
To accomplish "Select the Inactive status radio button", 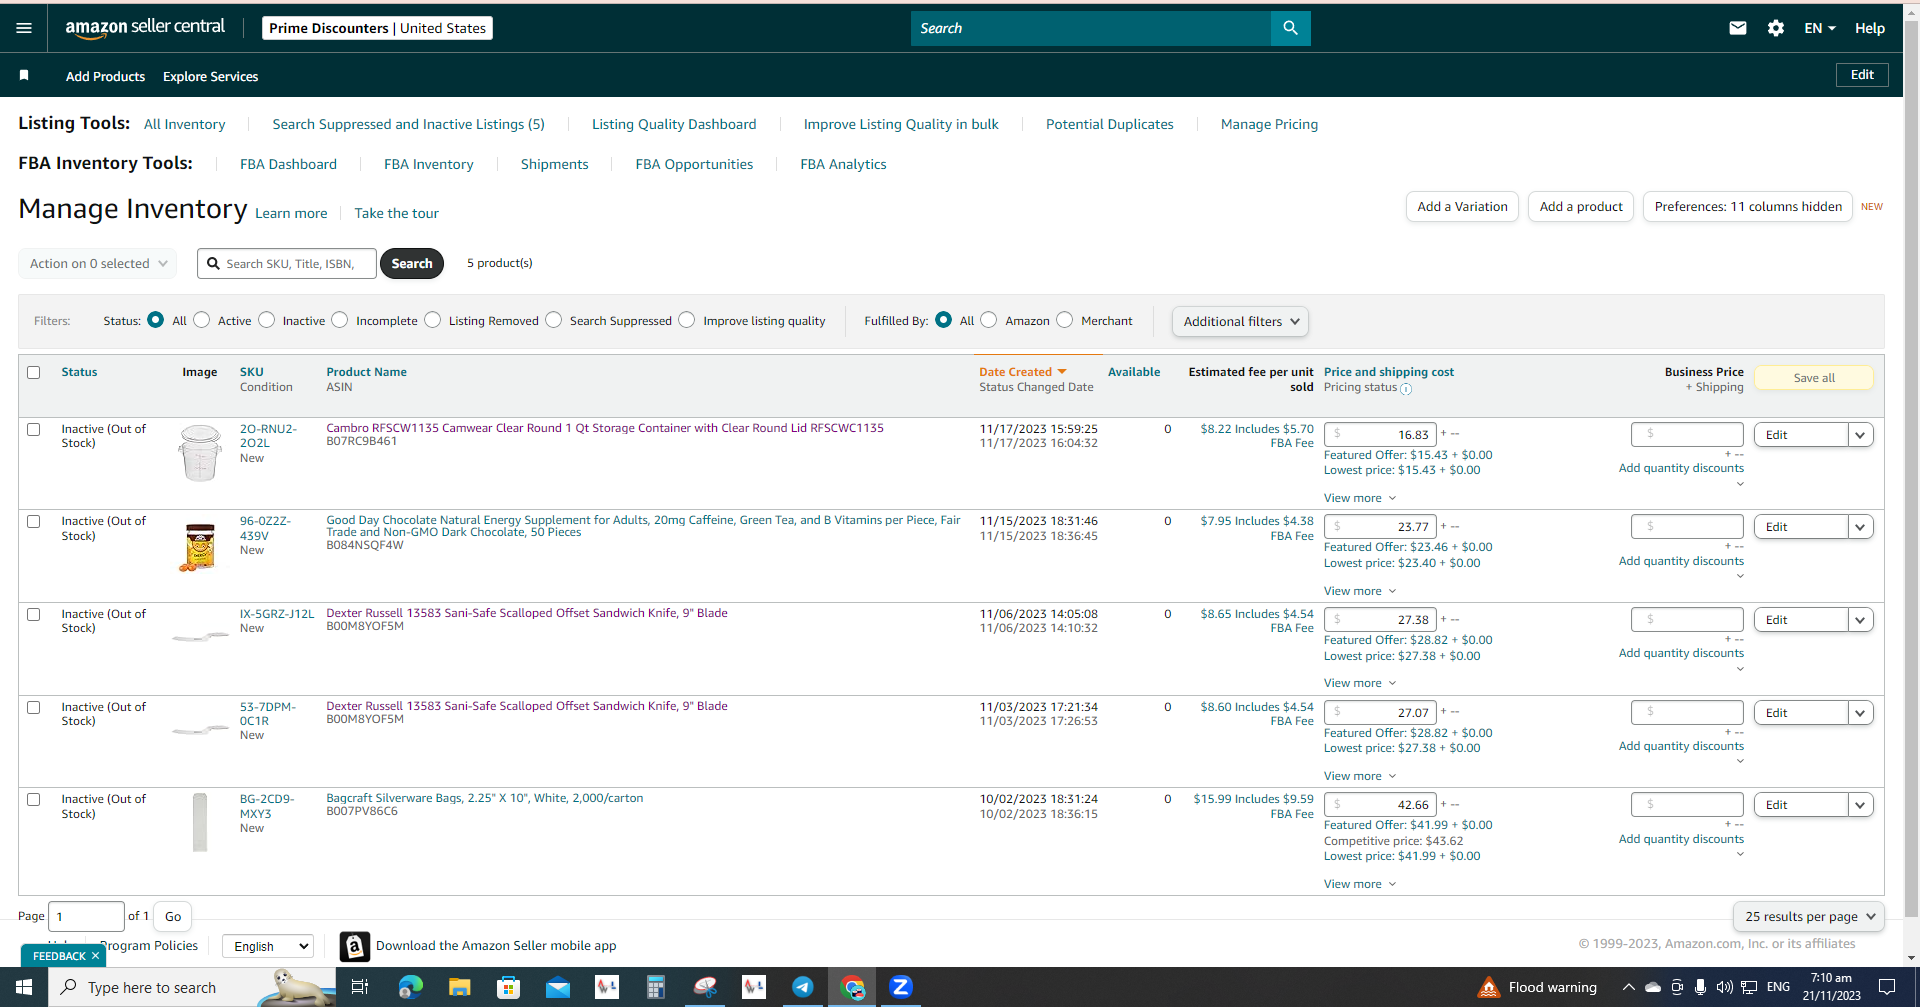I will (266, 320).
